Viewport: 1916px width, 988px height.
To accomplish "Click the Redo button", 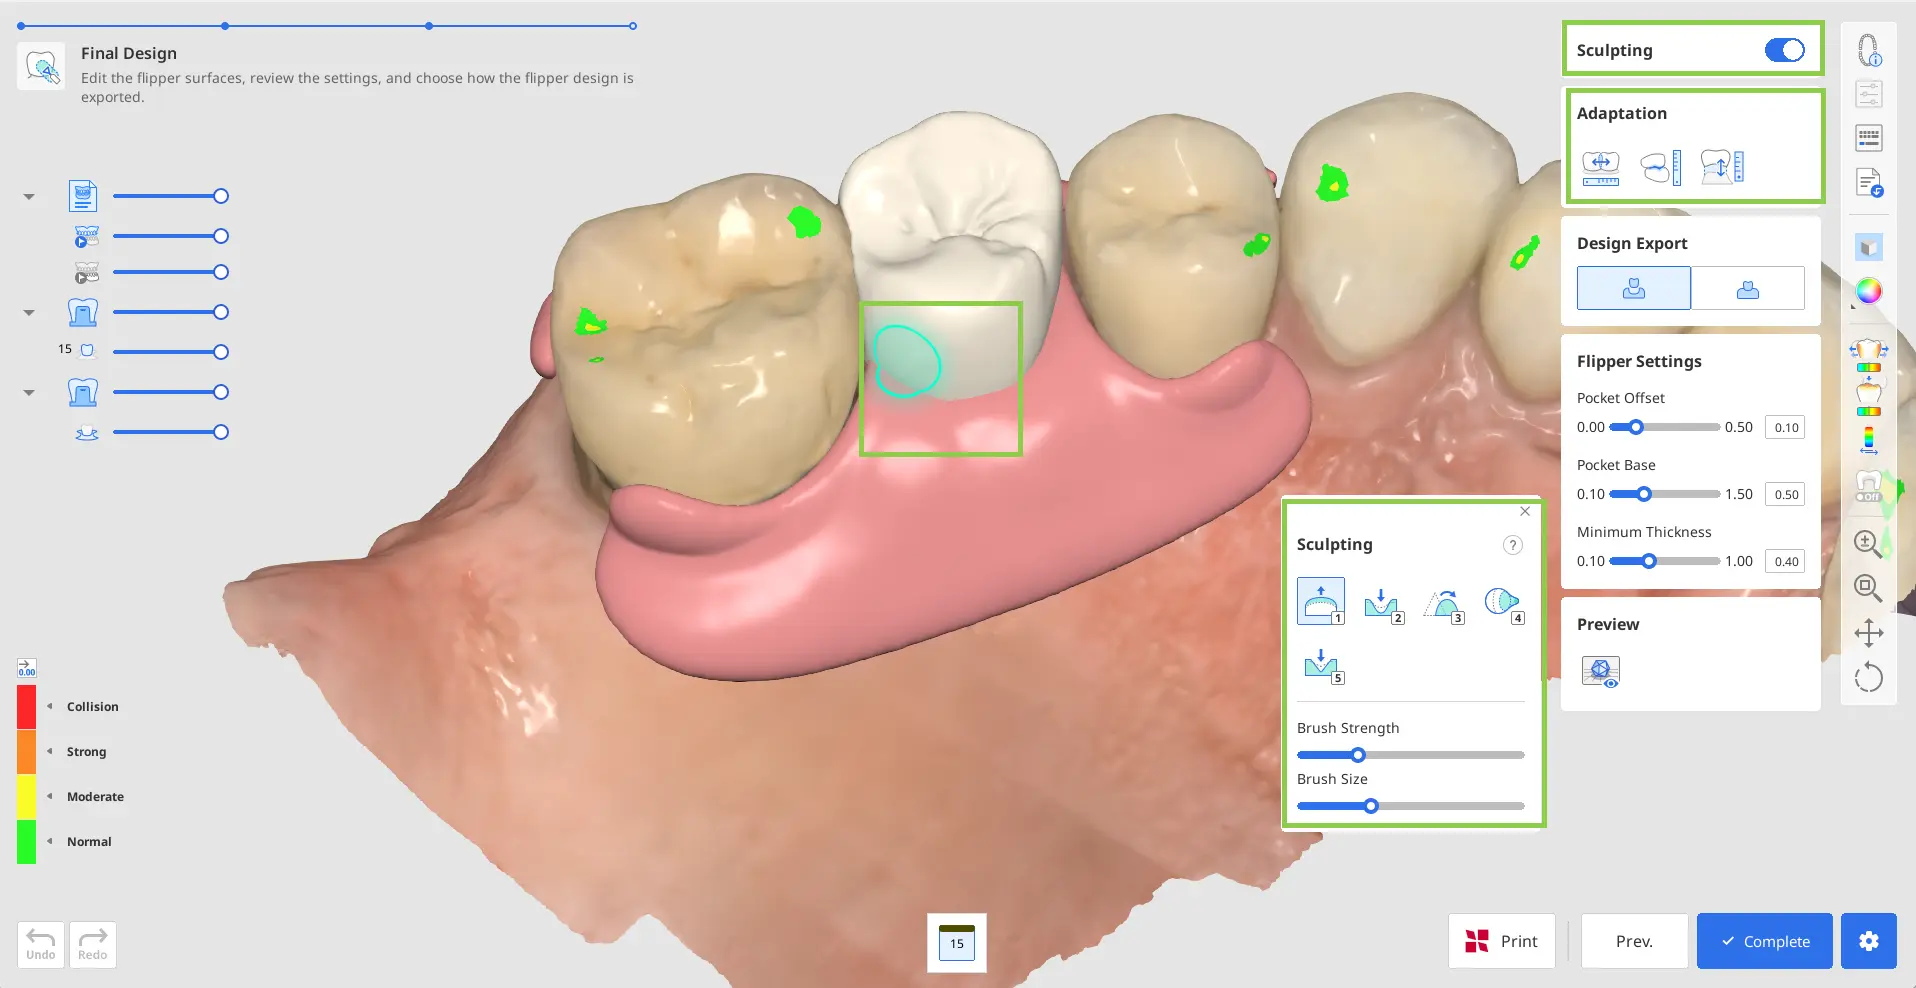I will click(93, 944).
